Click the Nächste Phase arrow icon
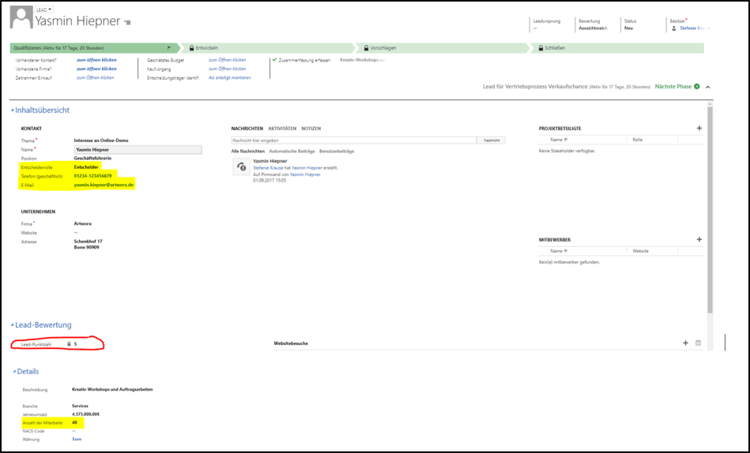The image size is (750, 453). point(696,87)
